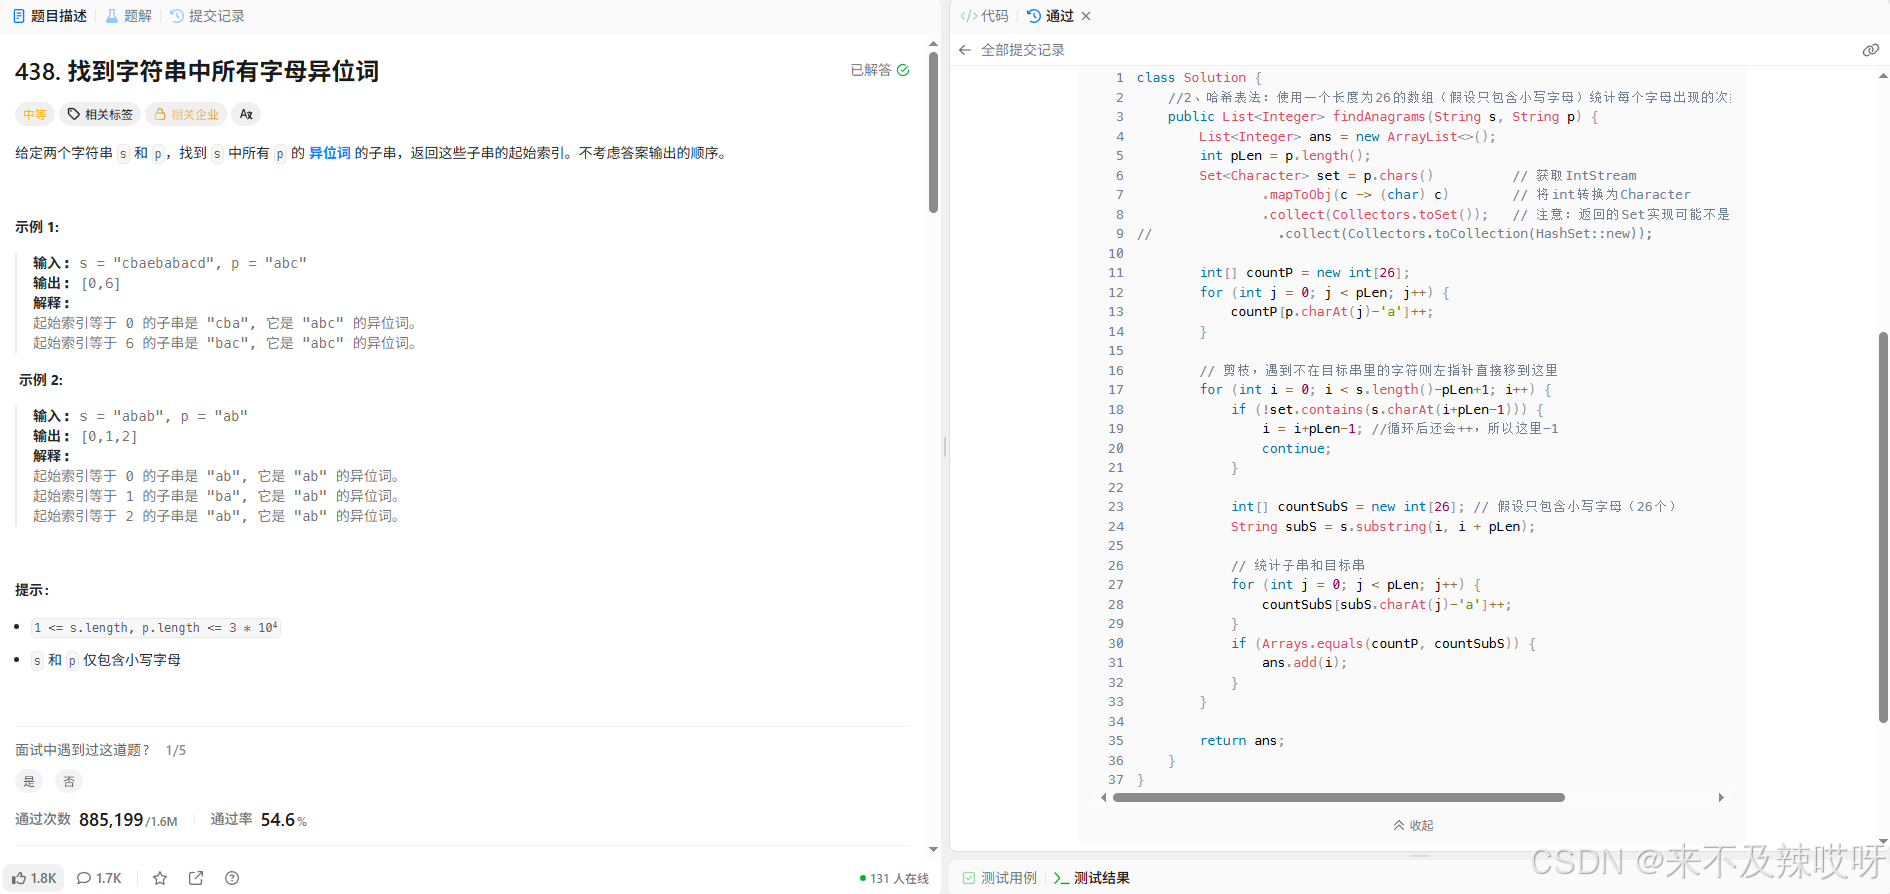Viewport: 1890px width, 894px height.
Task: Click the code scrollbar right arrow
Action: pyautogui.click(x=1721, y=798)
